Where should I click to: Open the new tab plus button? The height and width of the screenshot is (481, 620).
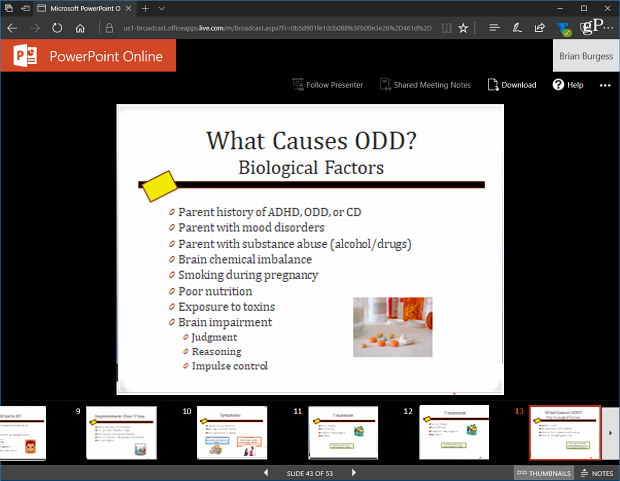pyautogui.click(x=145, y=8)
